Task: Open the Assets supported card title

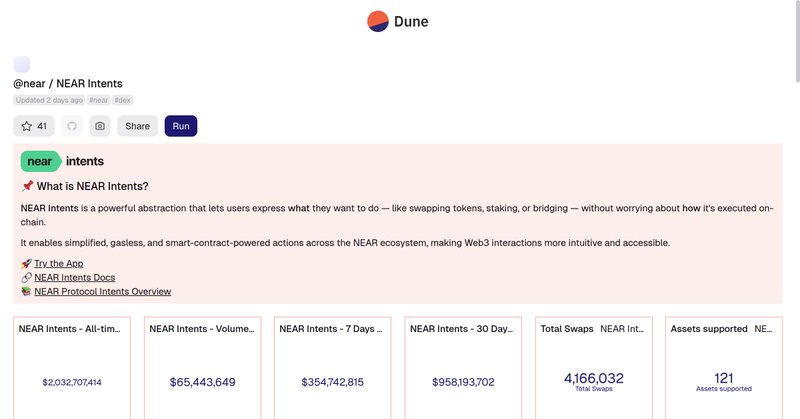Action: (709, 329)
